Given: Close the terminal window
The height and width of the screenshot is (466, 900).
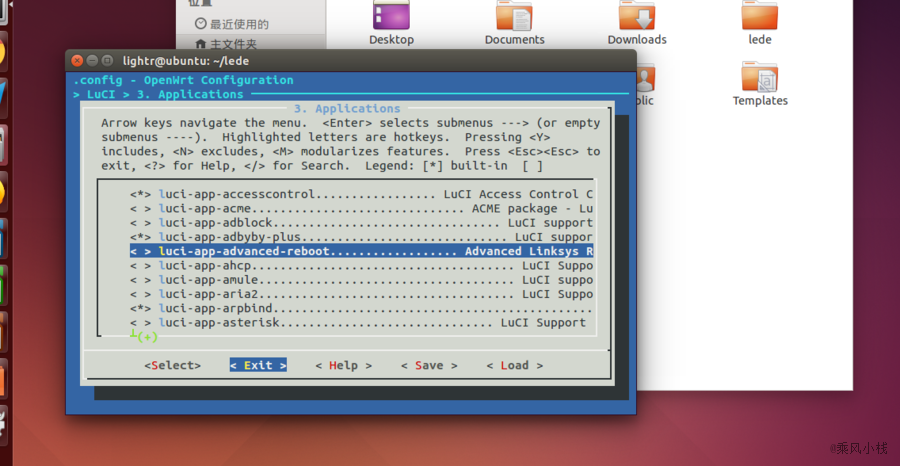Looking at the screenshot, I should click(x=77, y=60).
